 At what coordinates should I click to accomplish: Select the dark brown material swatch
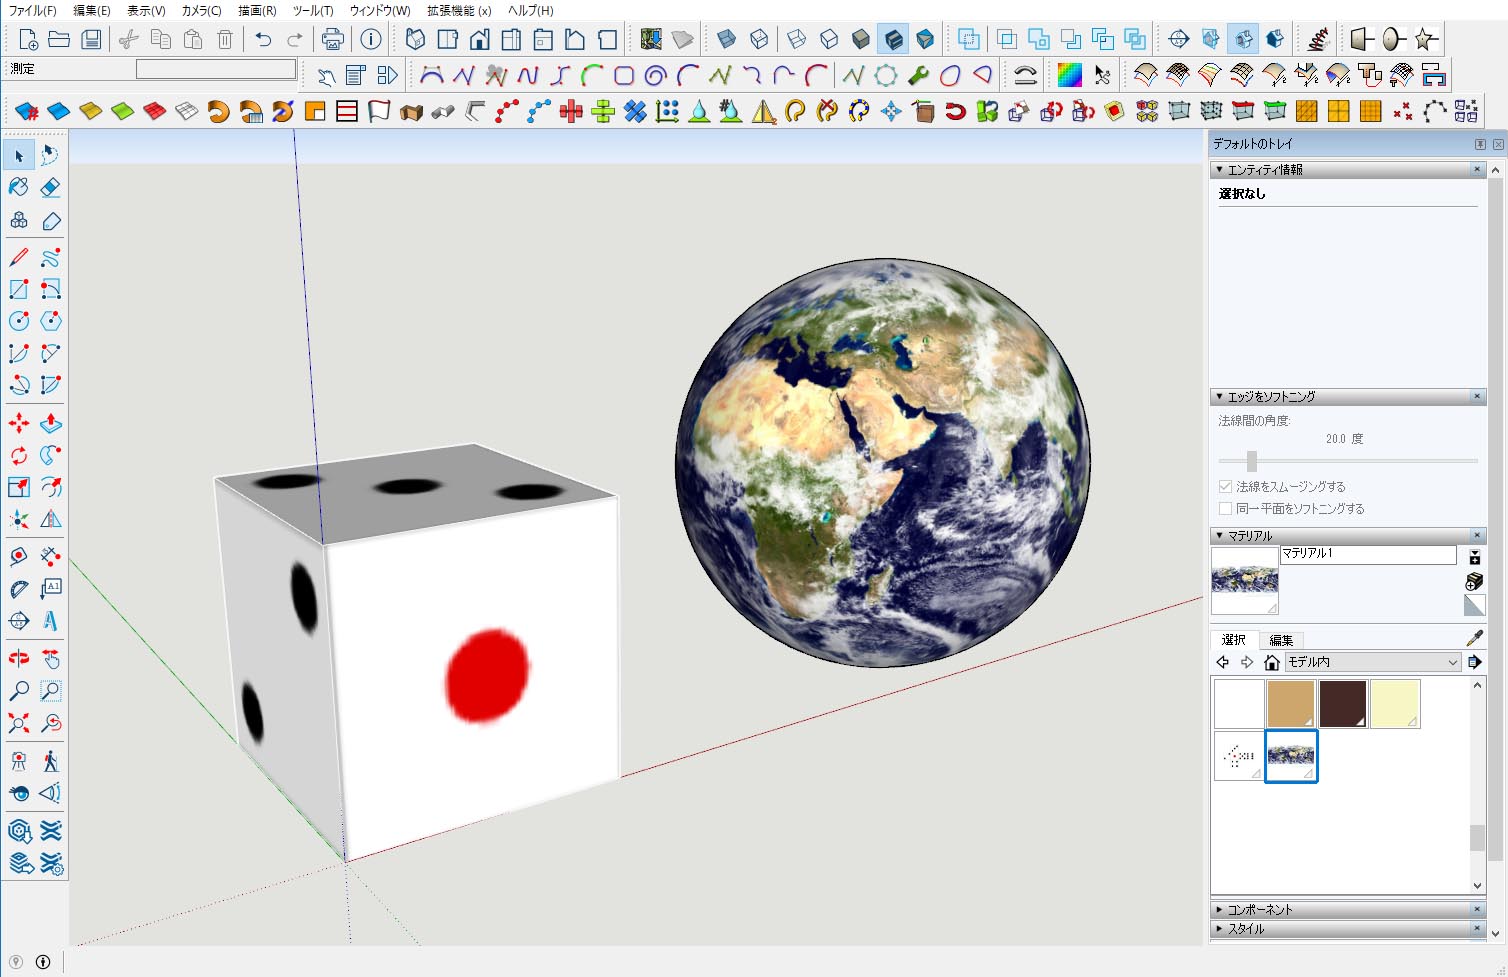pyautogui.click(x=1342, y=704)
